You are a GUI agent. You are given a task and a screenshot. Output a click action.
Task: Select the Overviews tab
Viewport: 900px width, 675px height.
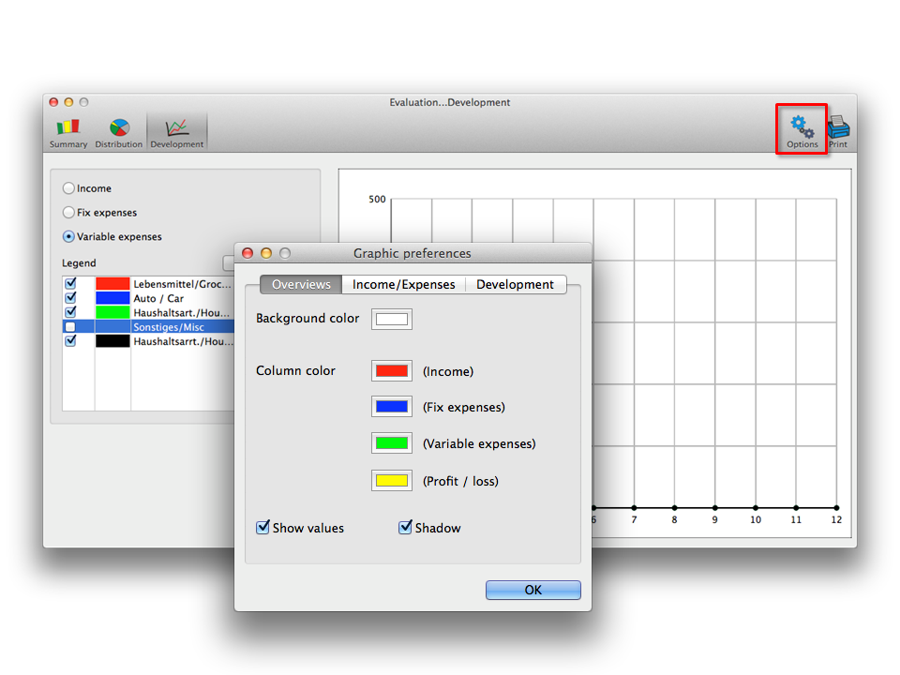click(301, 285)
